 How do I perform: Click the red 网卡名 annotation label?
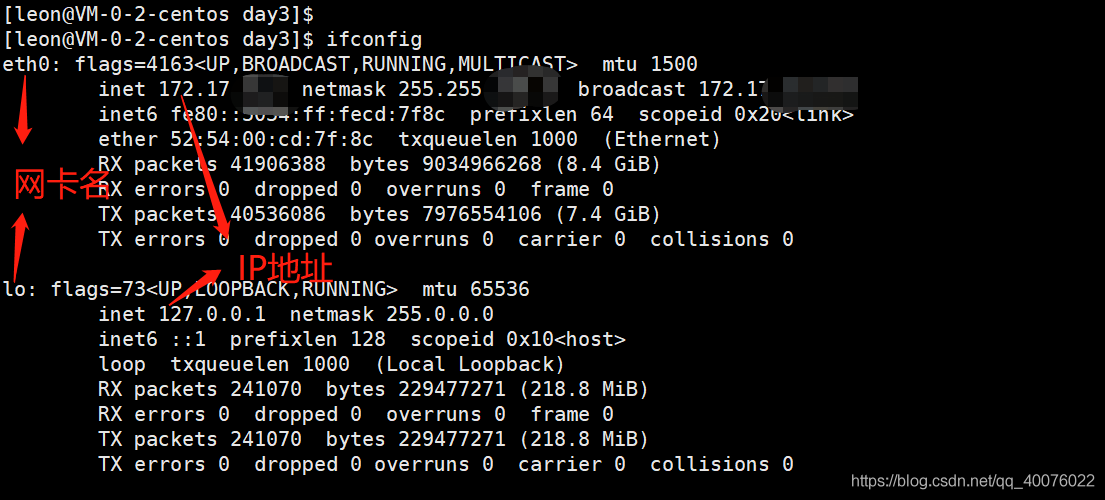(62, 186)
